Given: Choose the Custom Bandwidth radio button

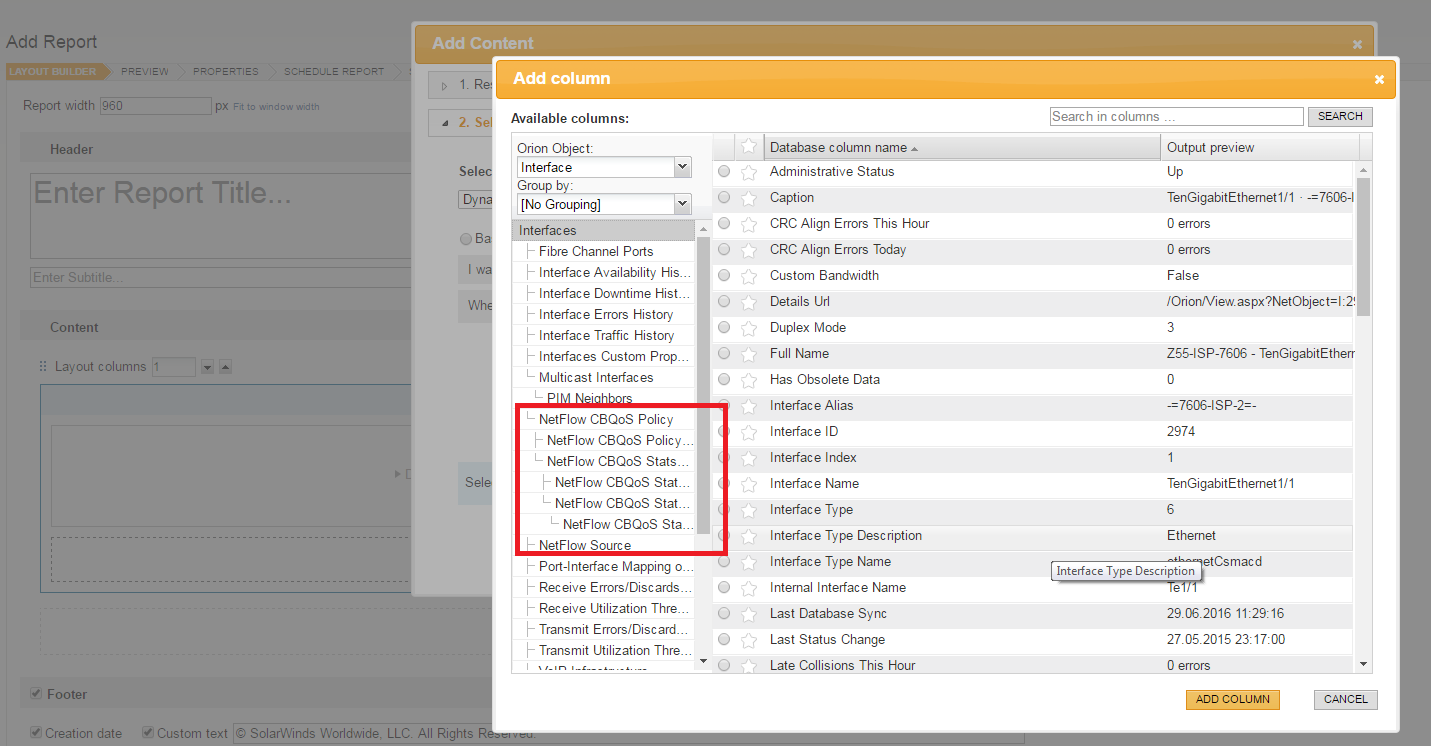Looking at the screenshot, I should tap(724, 276).
